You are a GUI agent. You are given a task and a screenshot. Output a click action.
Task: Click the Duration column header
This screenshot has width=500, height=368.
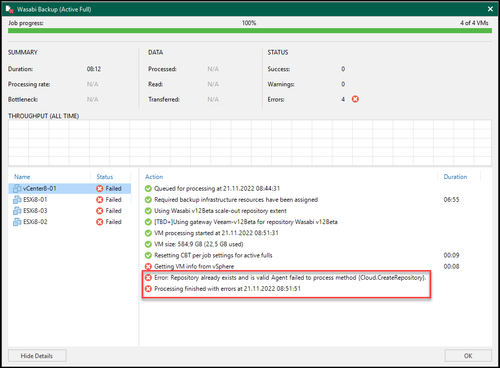455,177
